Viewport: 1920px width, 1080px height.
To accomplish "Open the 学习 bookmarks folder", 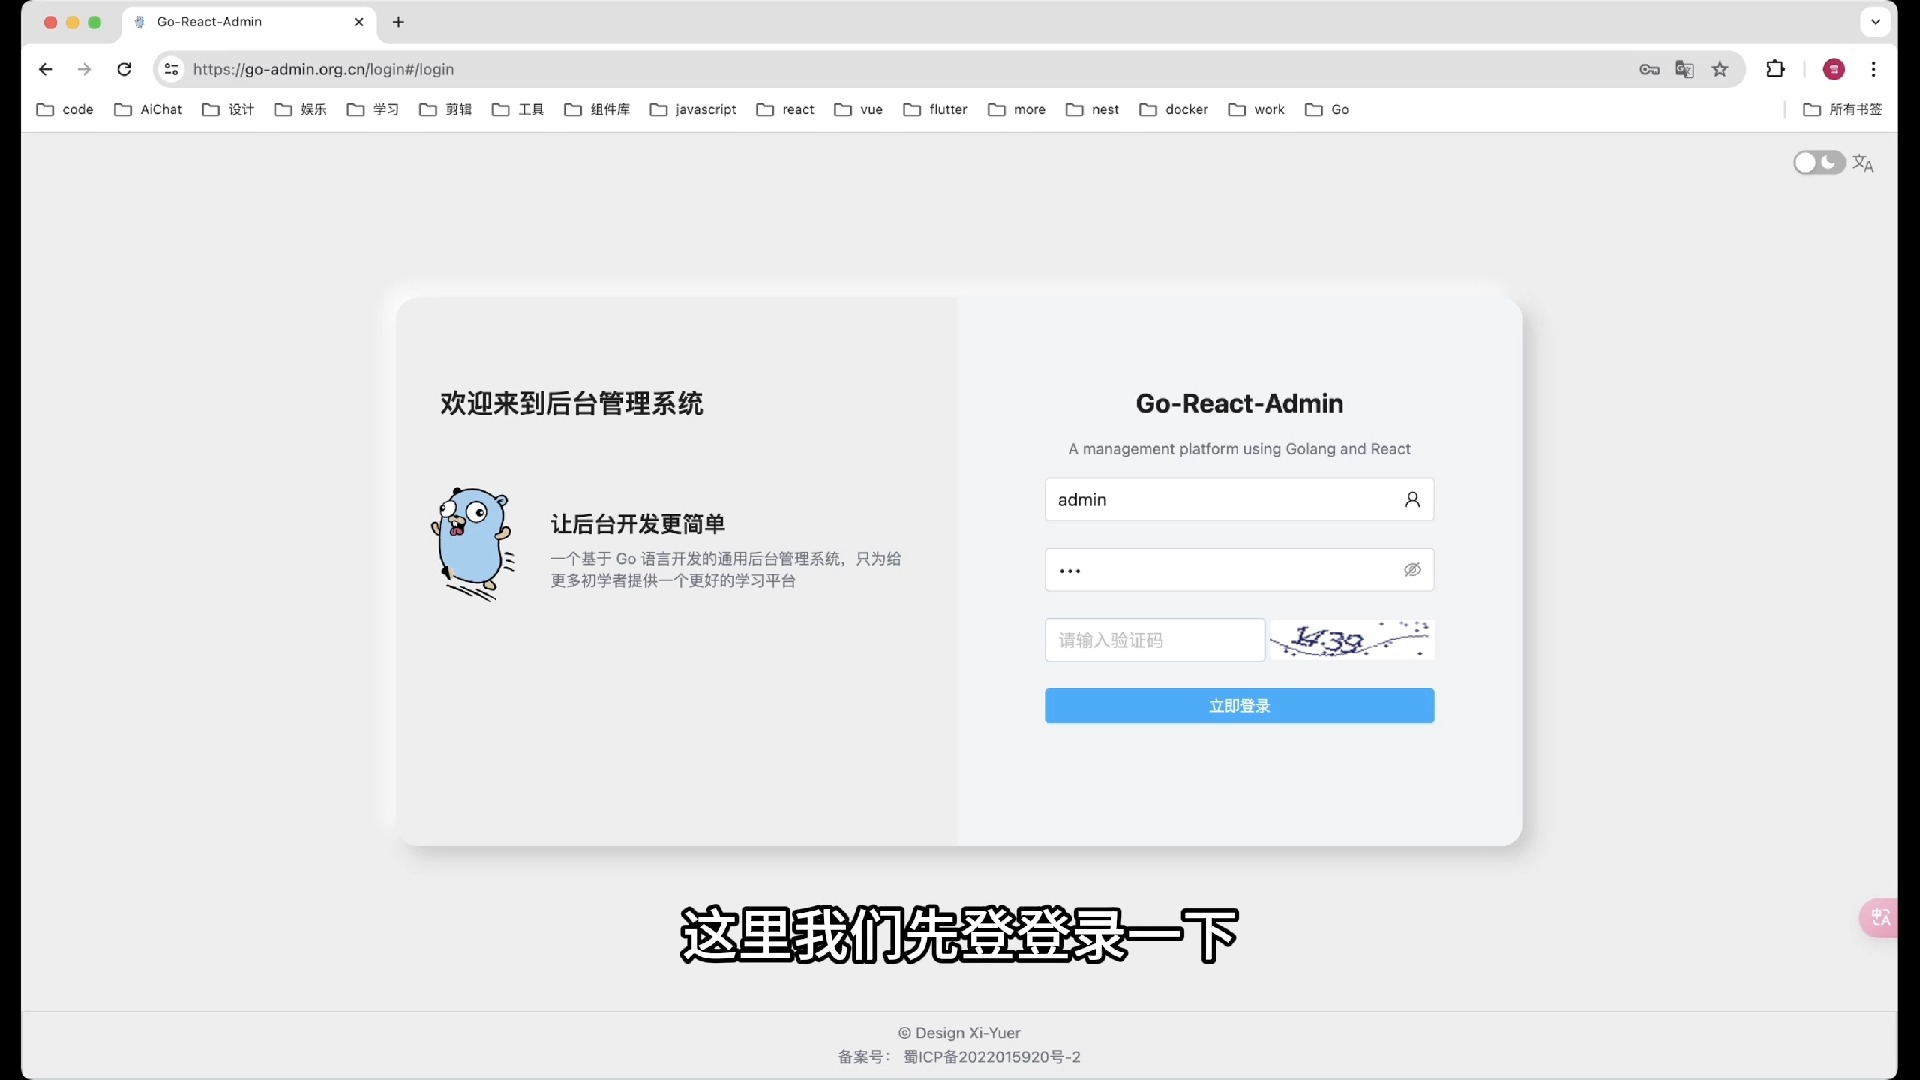I will coord(373,110).
